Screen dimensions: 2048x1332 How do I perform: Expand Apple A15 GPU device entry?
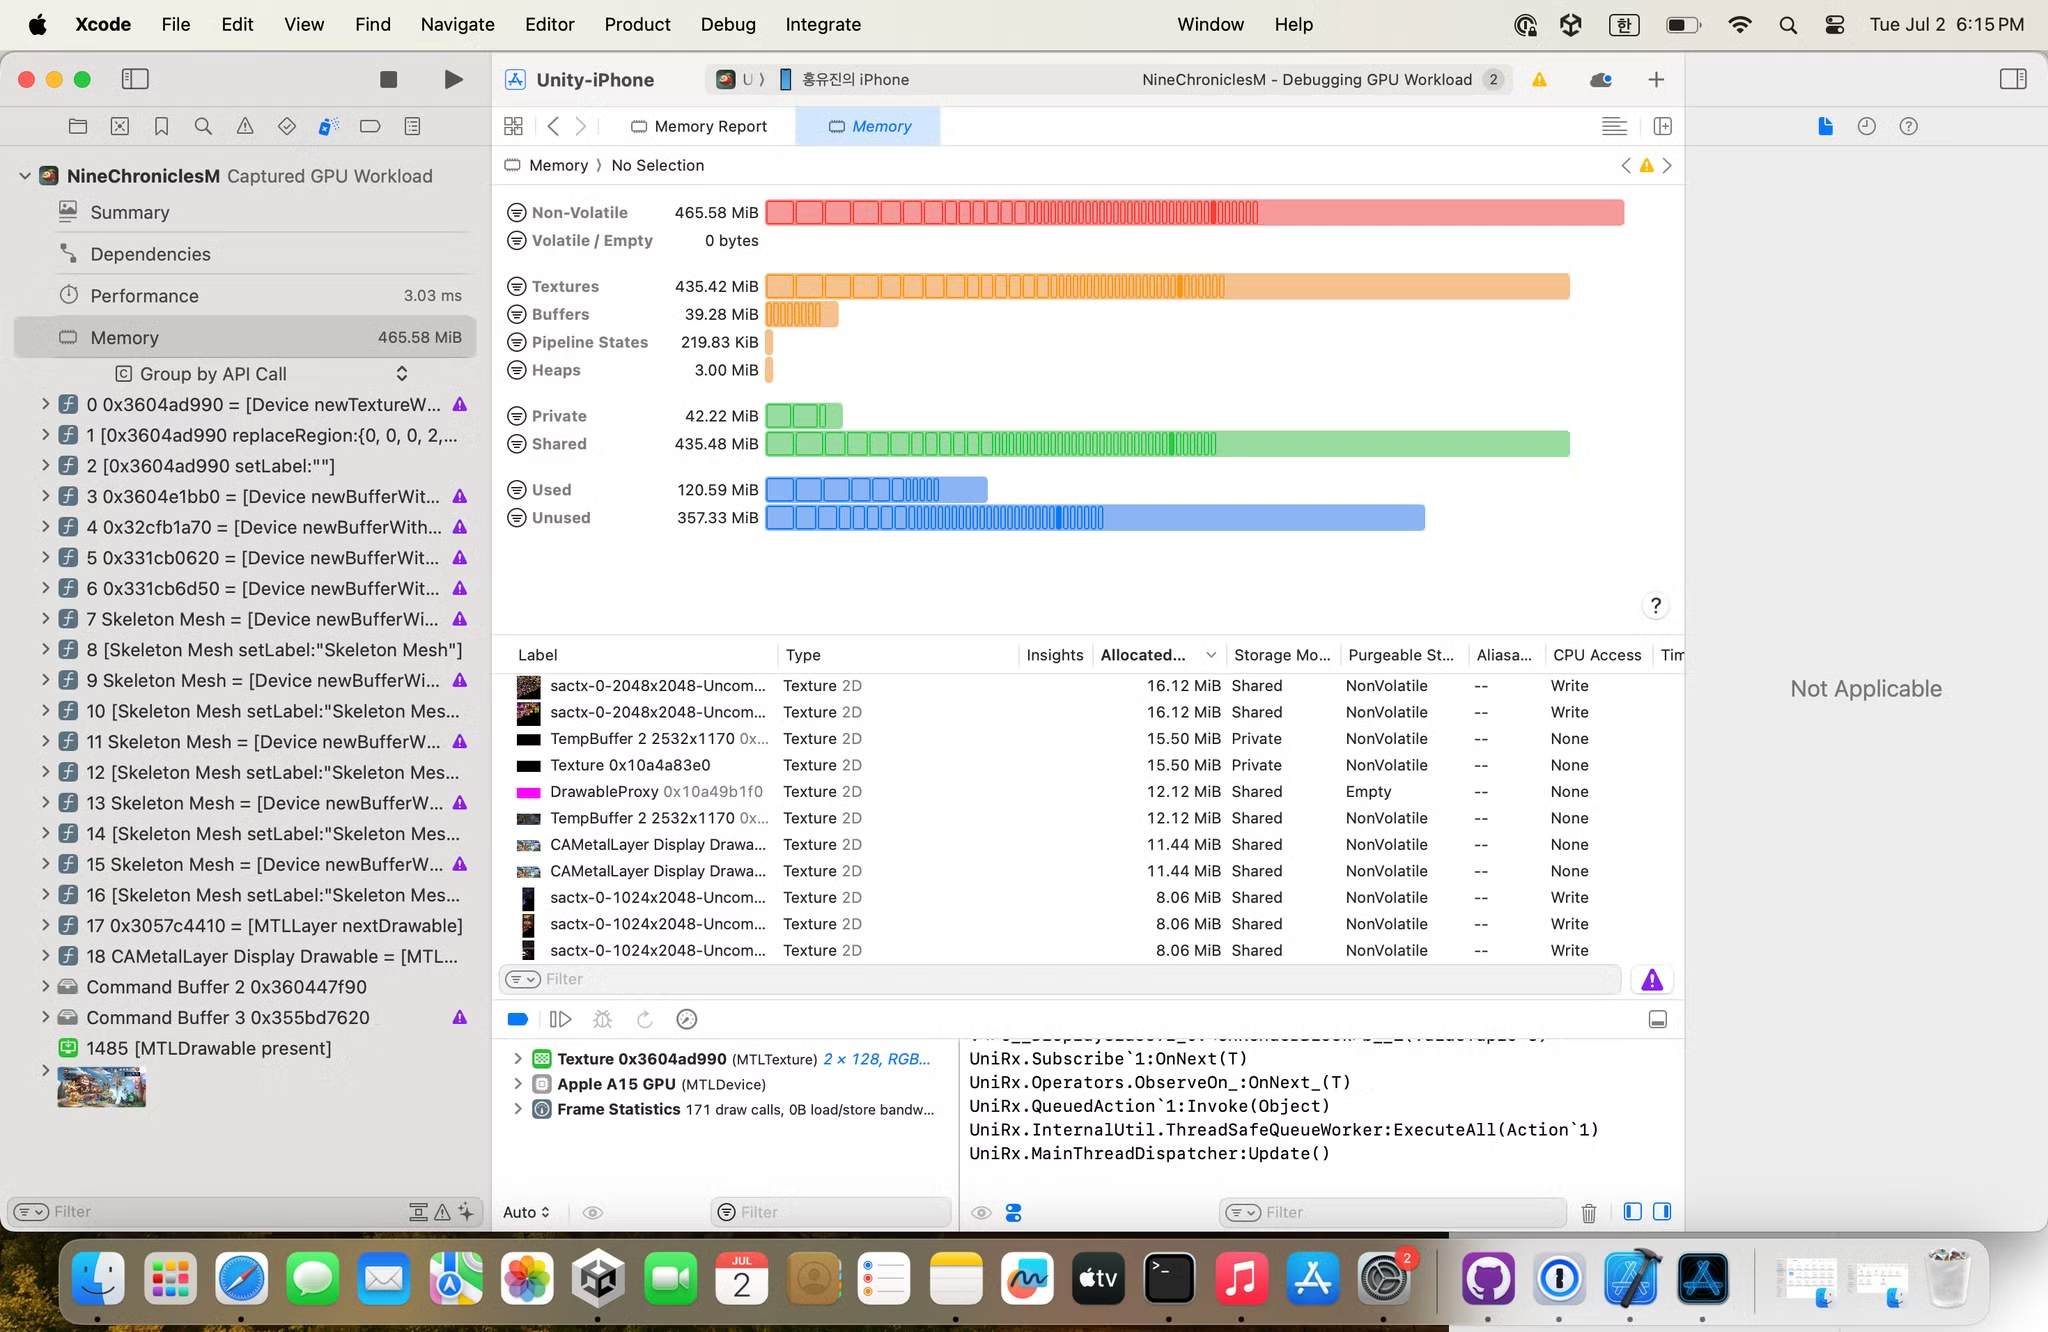517,1083
